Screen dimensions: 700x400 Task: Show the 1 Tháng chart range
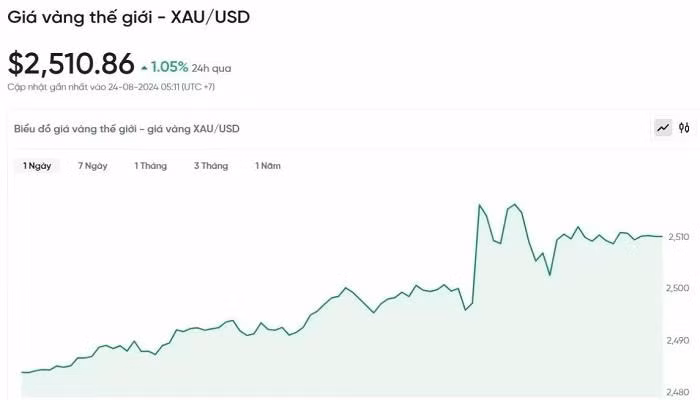(150, 165)
